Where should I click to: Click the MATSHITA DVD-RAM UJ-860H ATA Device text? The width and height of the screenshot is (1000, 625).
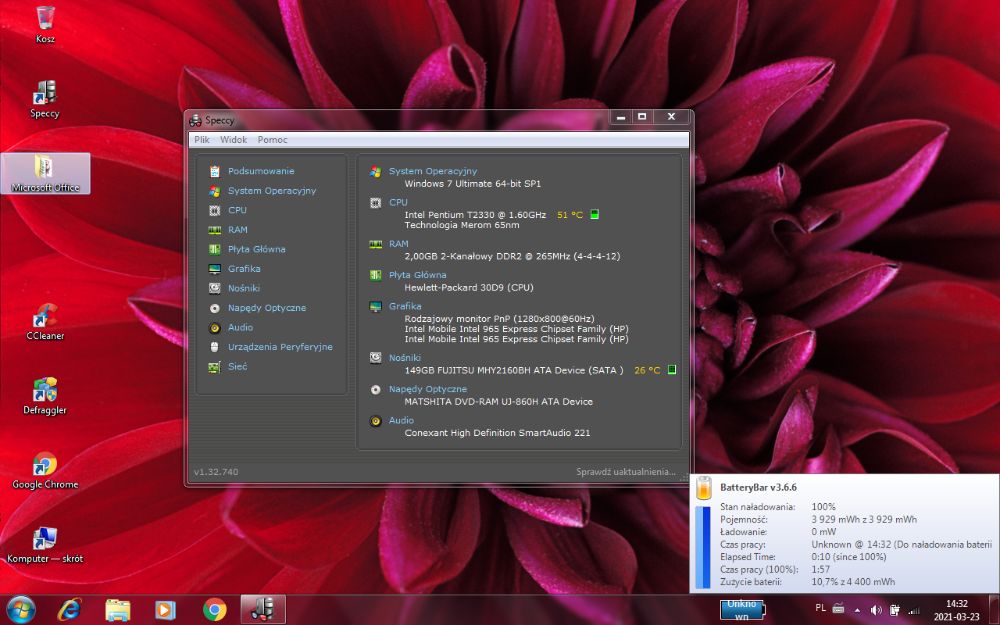pos(499,402)
